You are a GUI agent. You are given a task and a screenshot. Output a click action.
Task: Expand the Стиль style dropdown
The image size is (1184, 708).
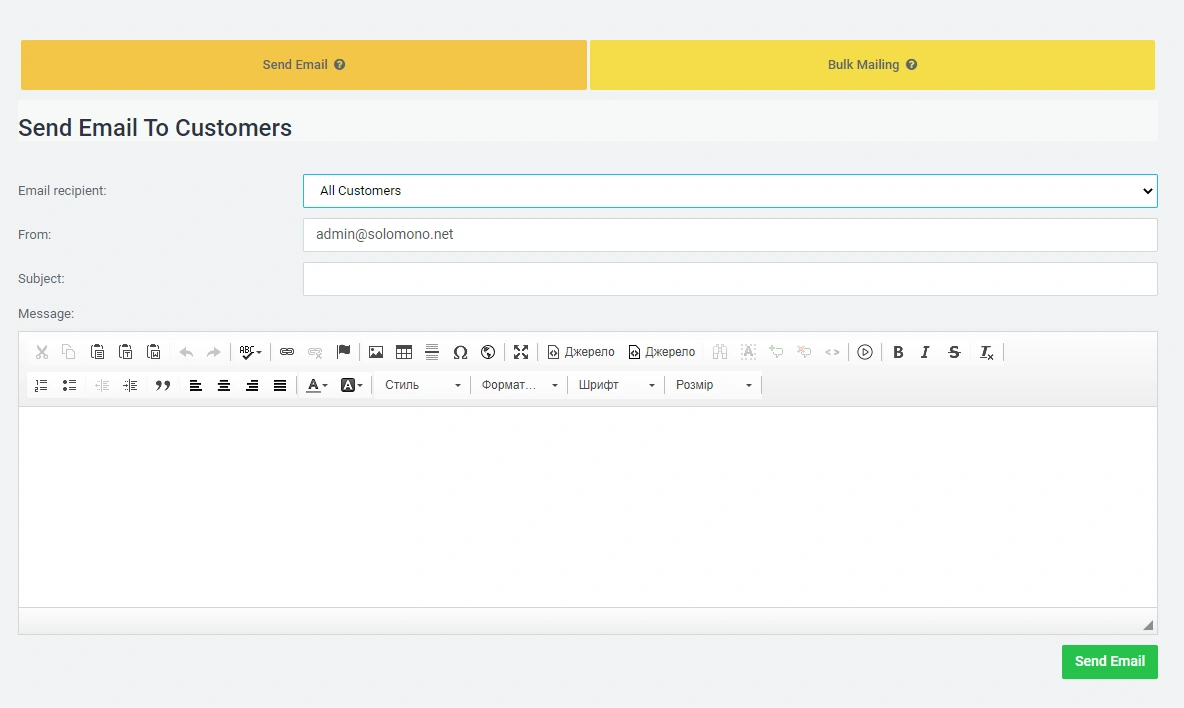423,385
